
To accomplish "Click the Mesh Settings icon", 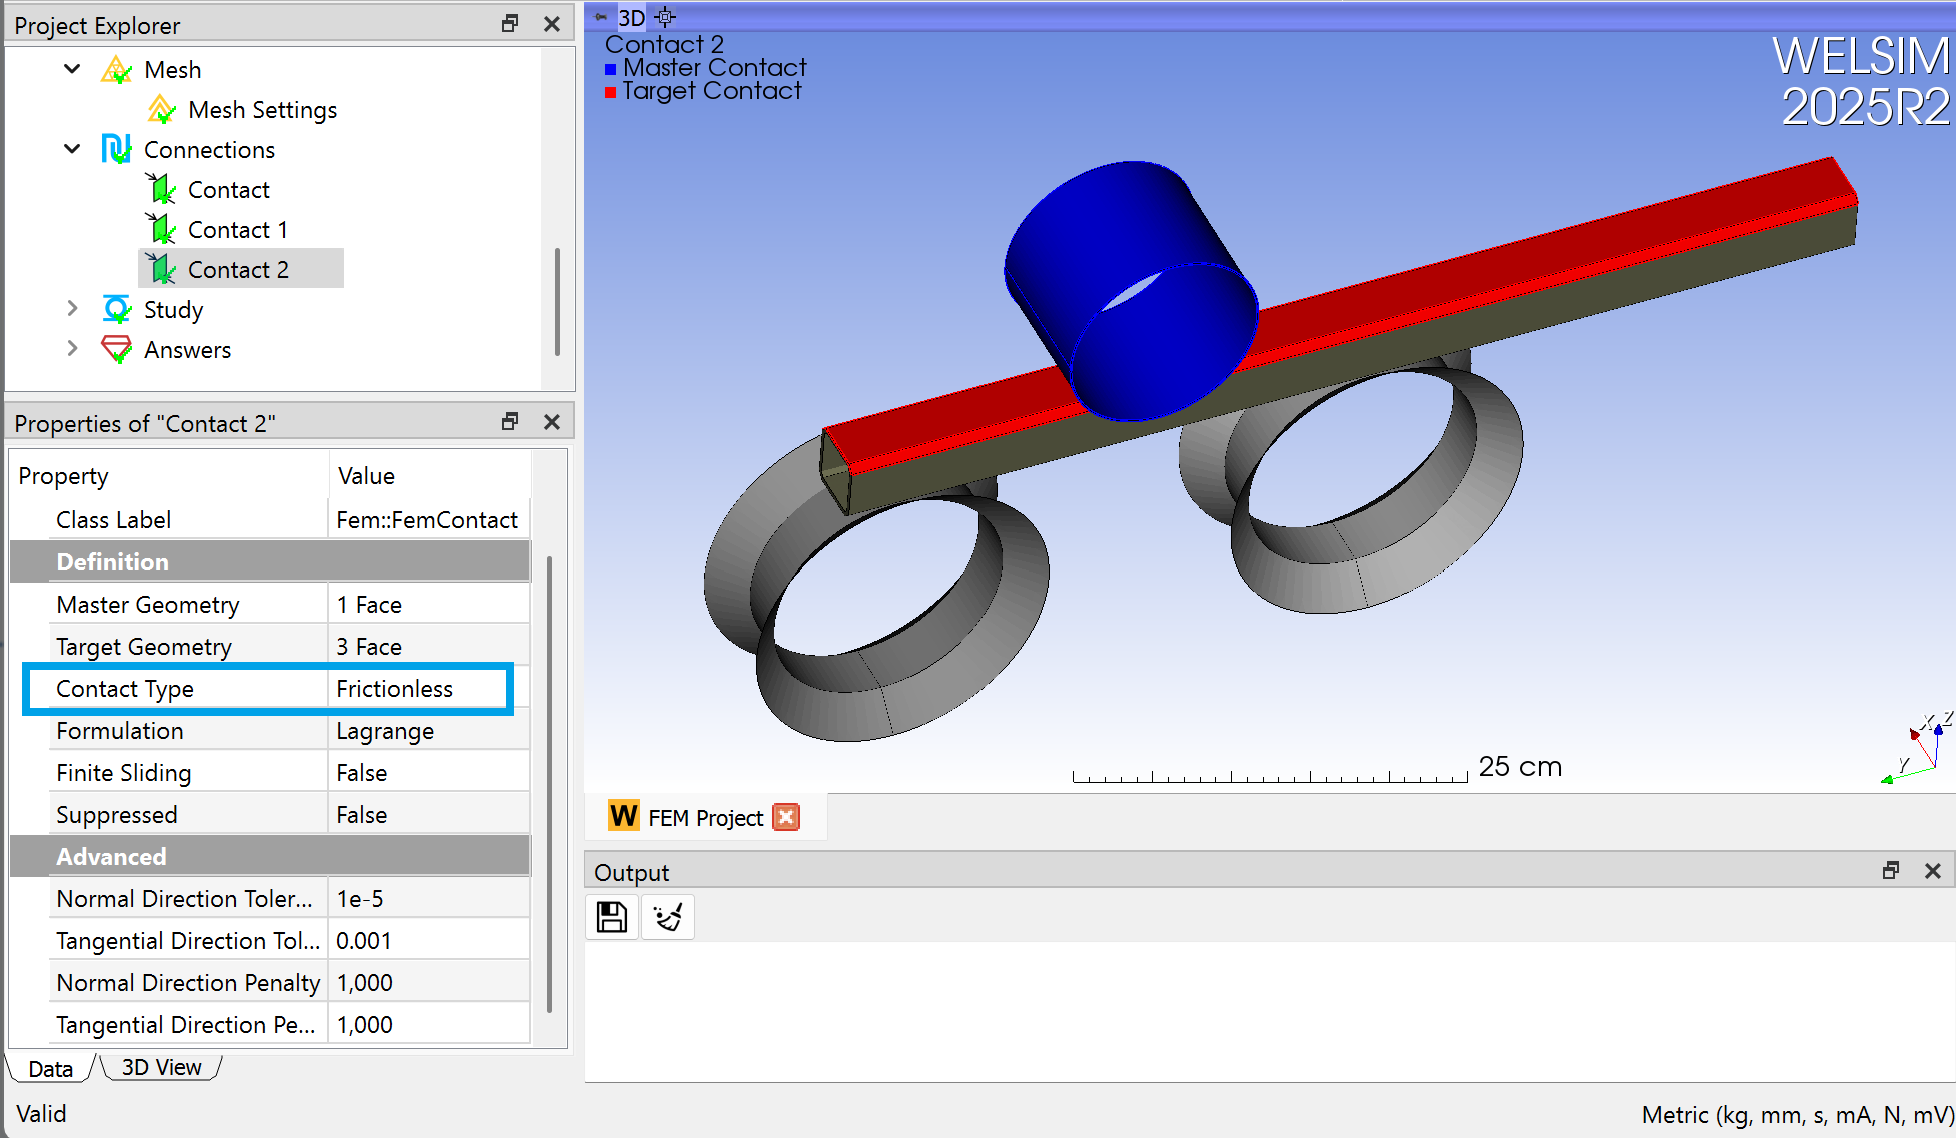I will (x=161, y=110).
